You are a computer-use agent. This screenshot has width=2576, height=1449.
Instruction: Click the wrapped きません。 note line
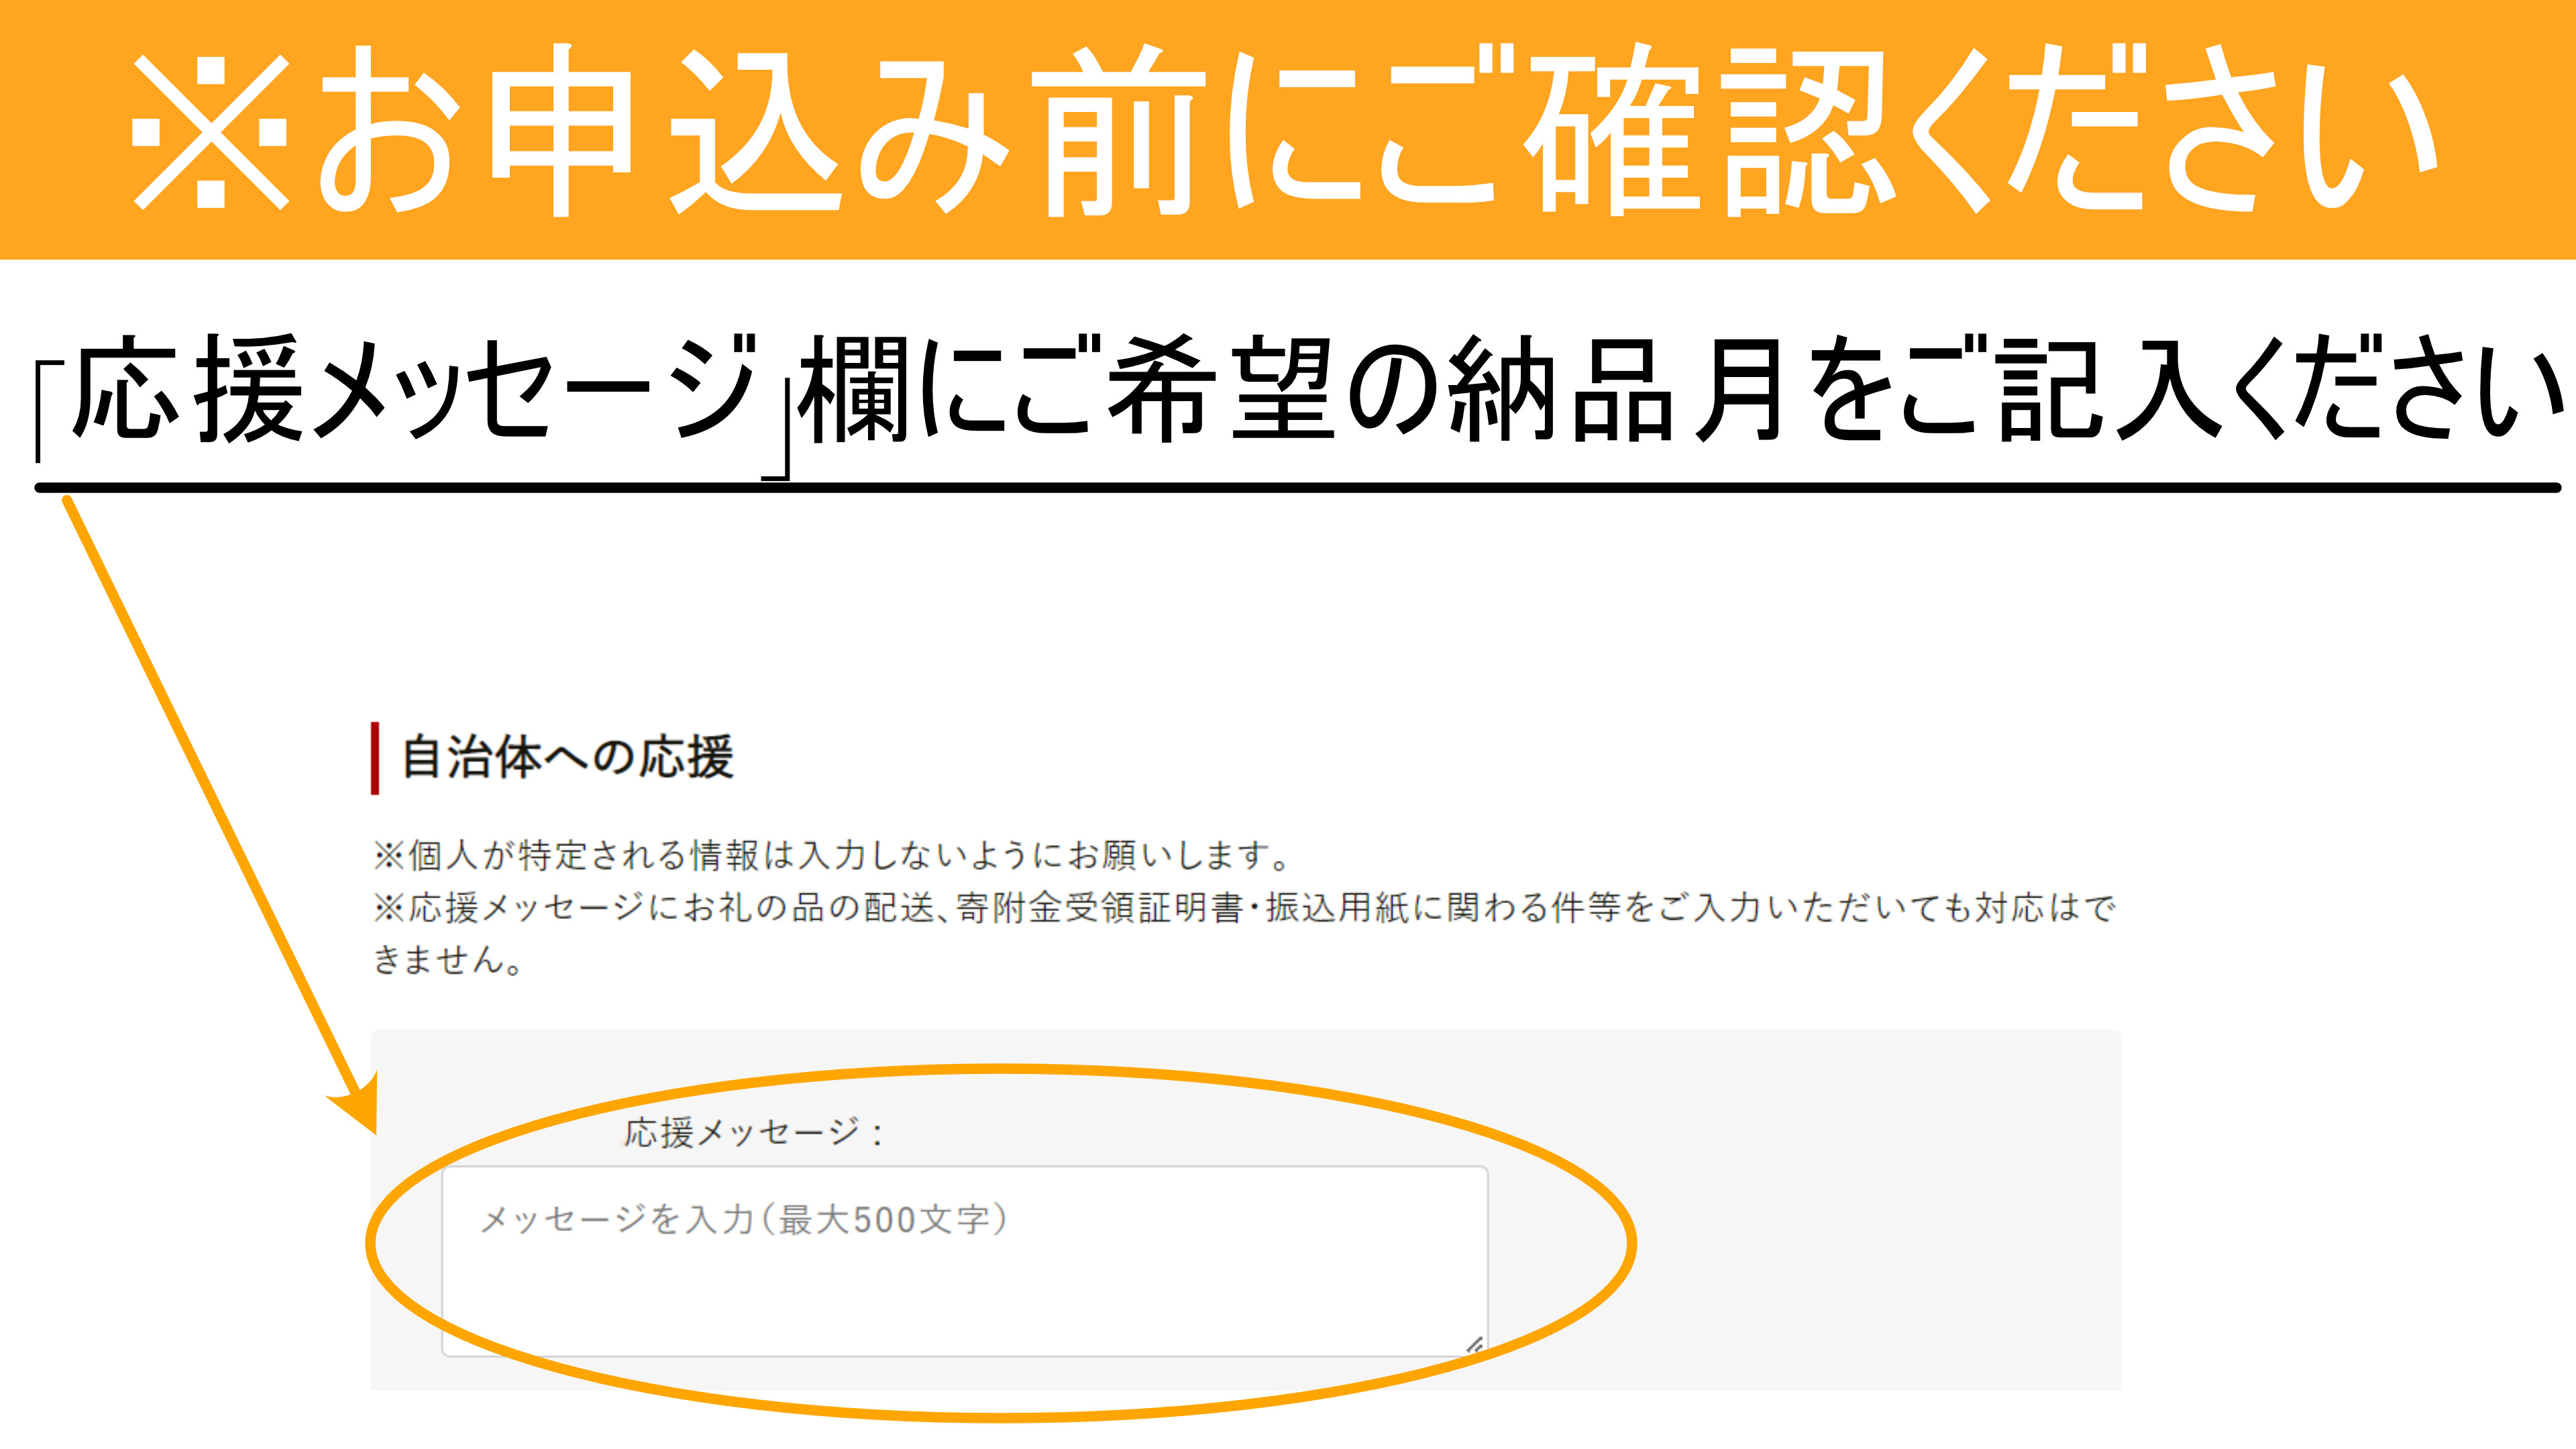click(x=448, y=960)
